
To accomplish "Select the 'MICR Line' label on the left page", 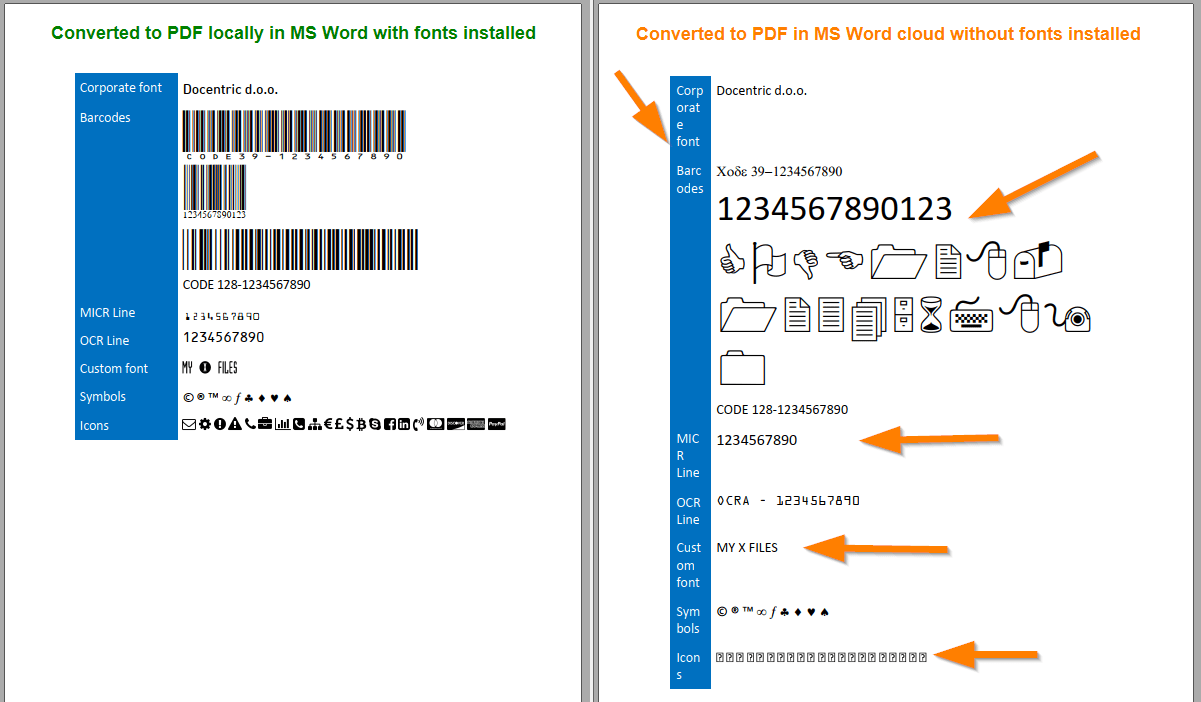I will click(x=107, y=313).
